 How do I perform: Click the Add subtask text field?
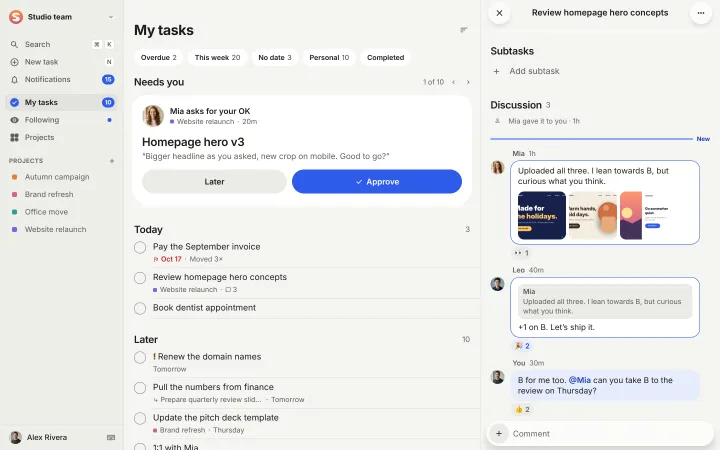coord(534,71)
